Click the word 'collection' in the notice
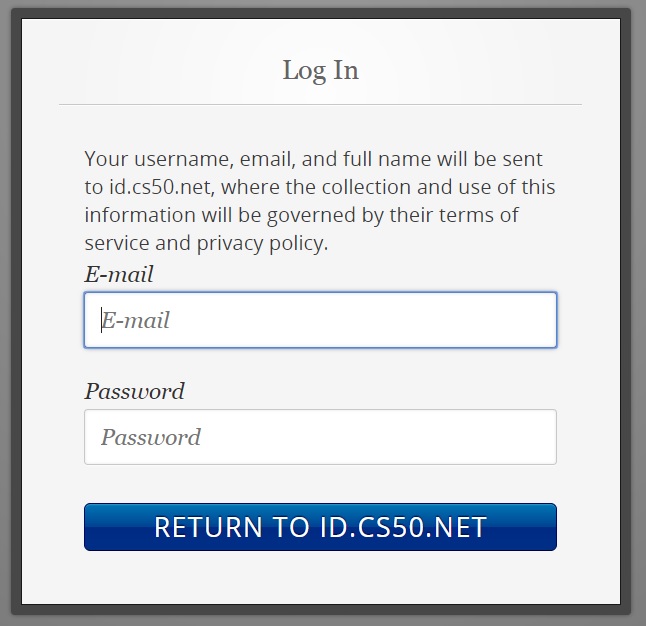 [x=371, y=187]
